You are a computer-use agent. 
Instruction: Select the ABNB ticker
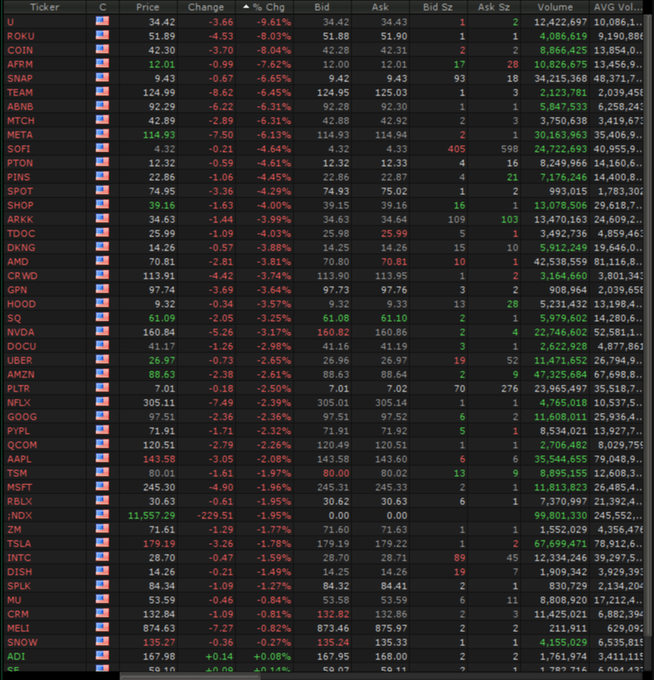tap(20, 107)
